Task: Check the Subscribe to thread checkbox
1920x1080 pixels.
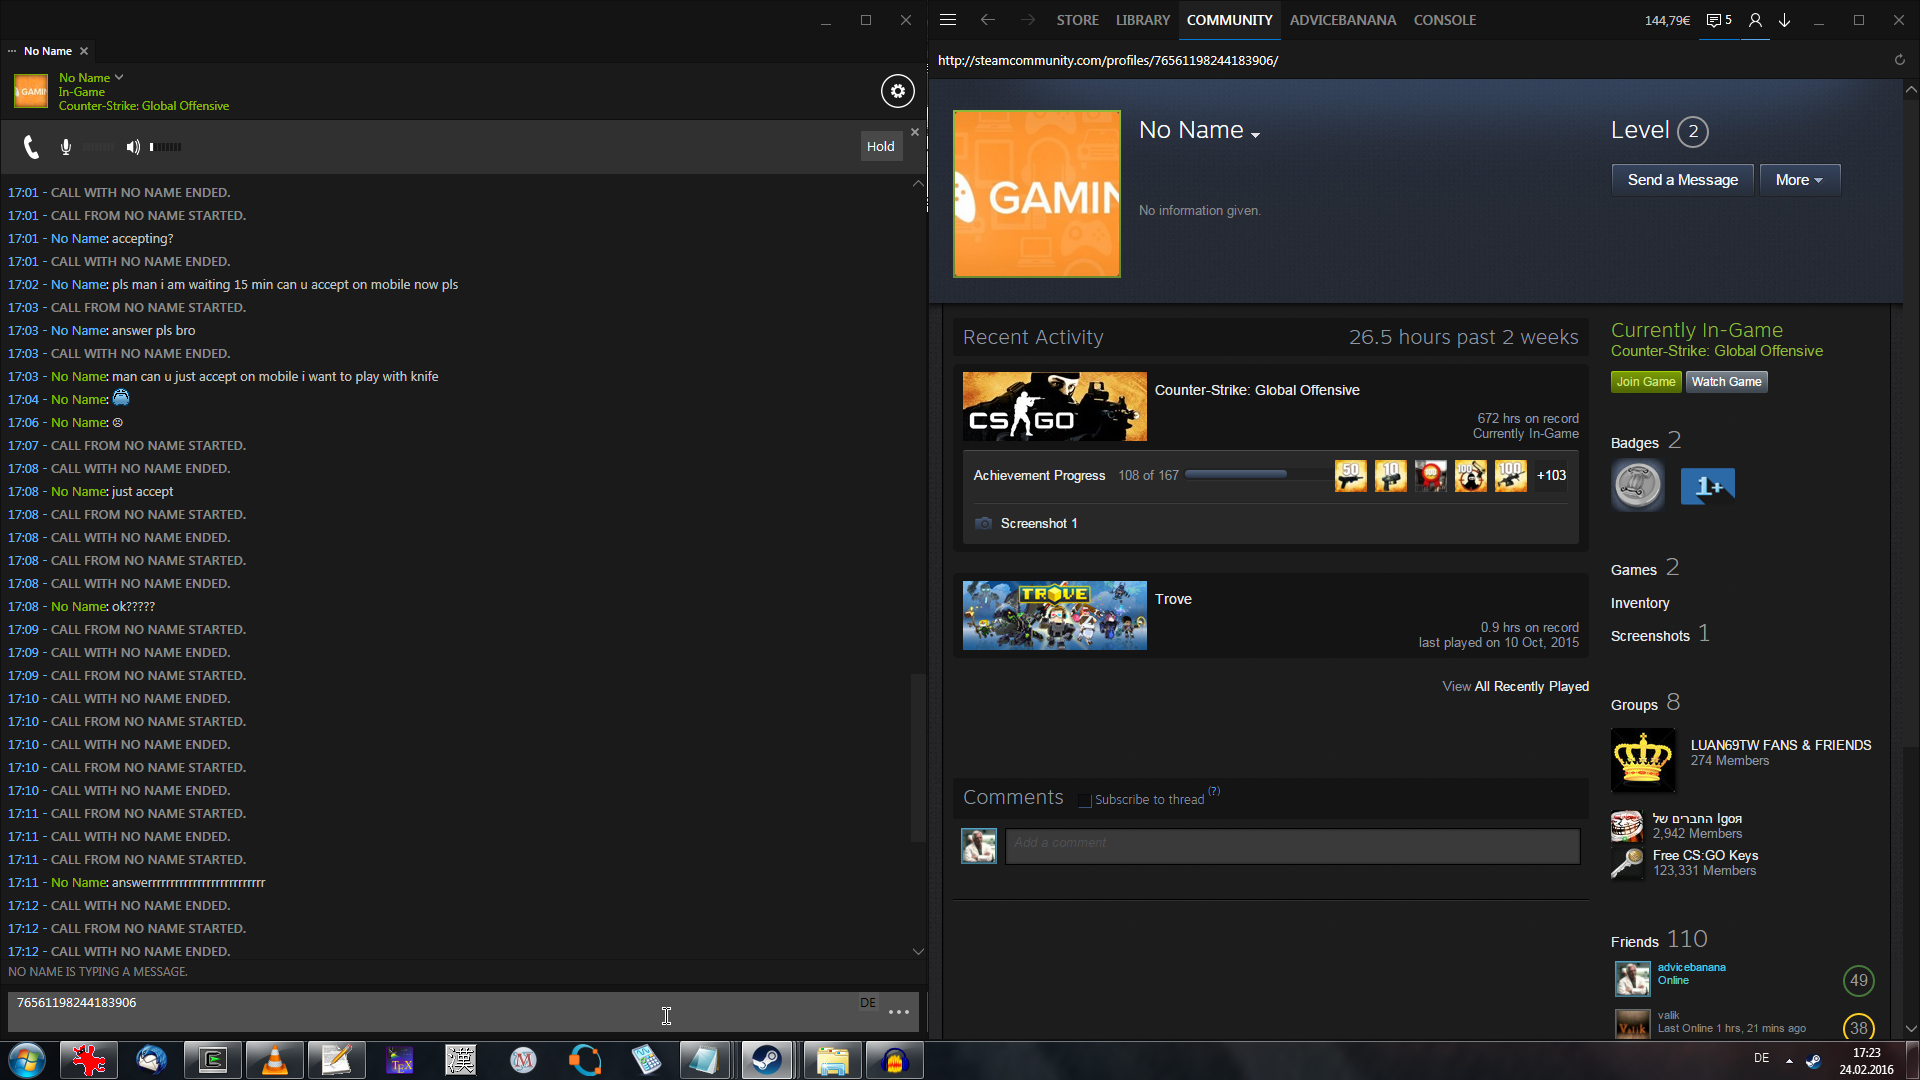Action: coord(1085,800)
